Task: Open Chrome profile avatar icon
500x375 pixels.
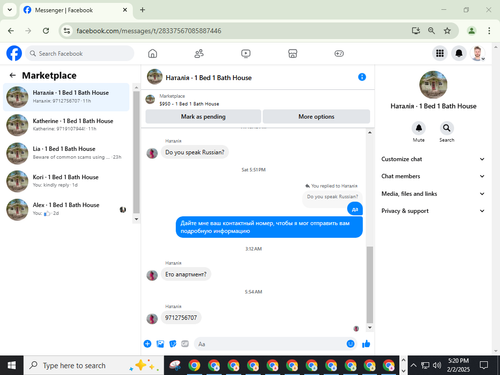Action: (471, 31)
